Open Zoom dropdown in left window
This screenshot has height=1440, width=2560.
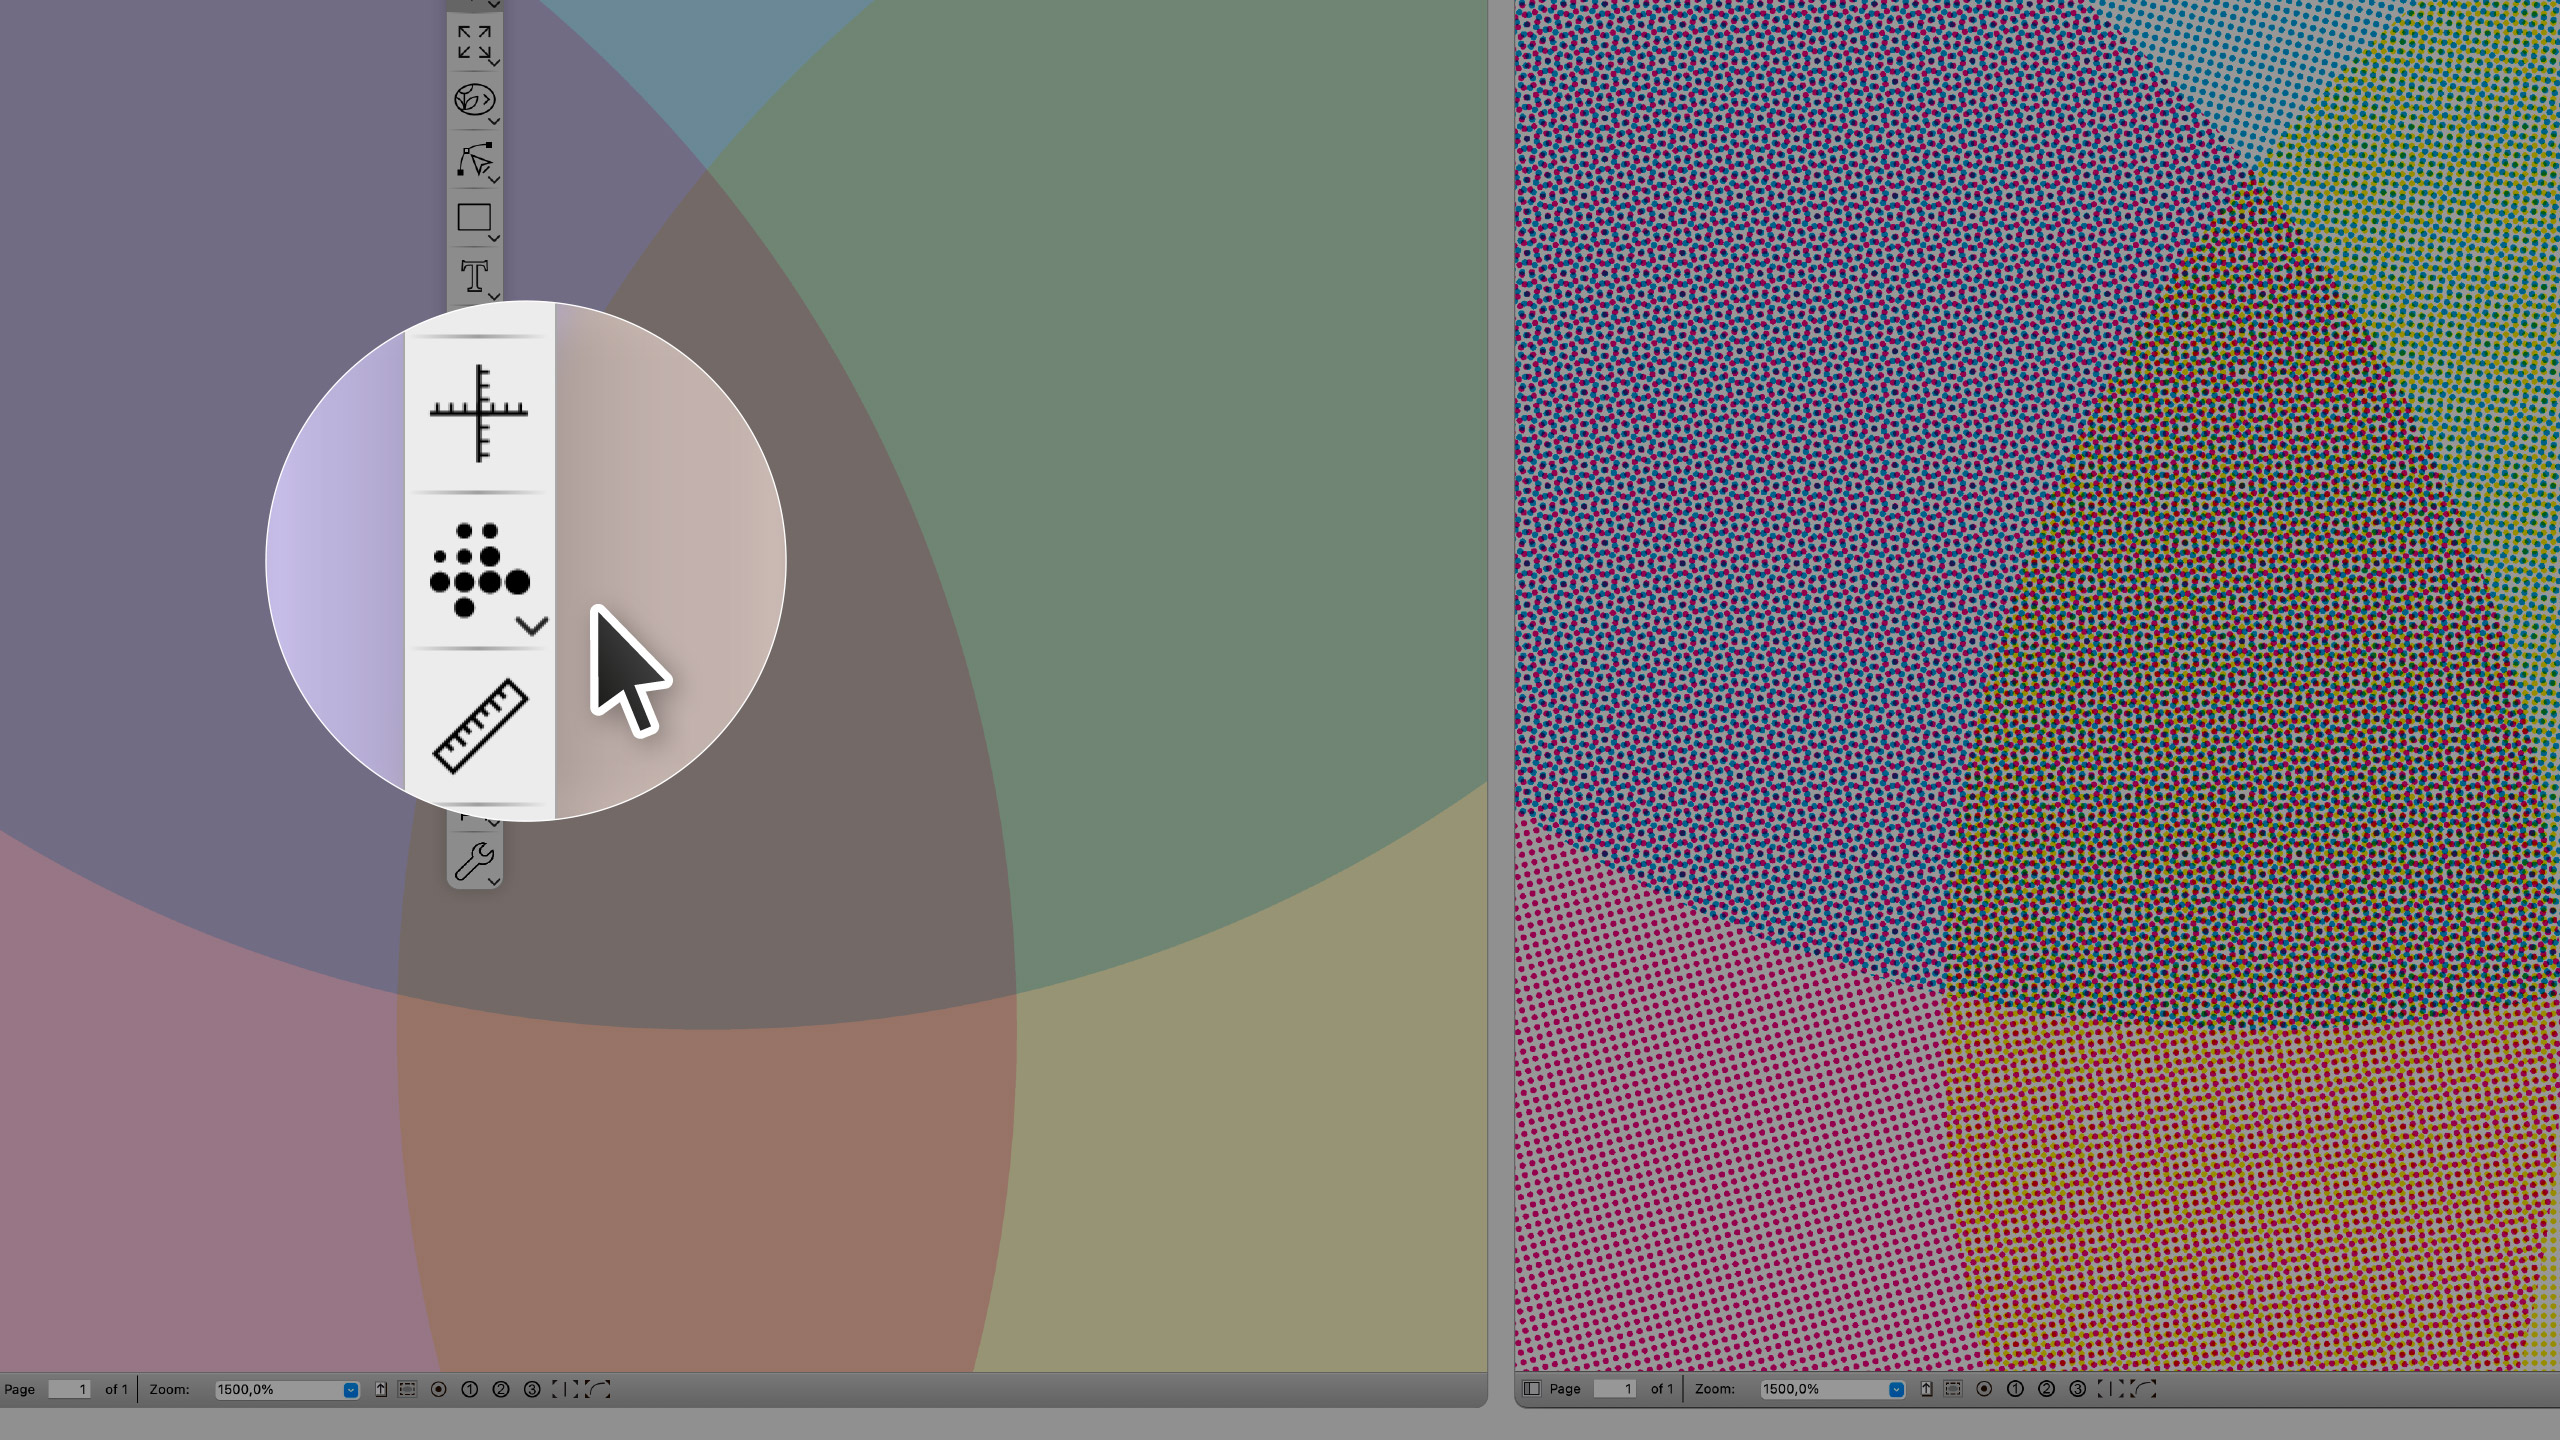[350, 1390]
